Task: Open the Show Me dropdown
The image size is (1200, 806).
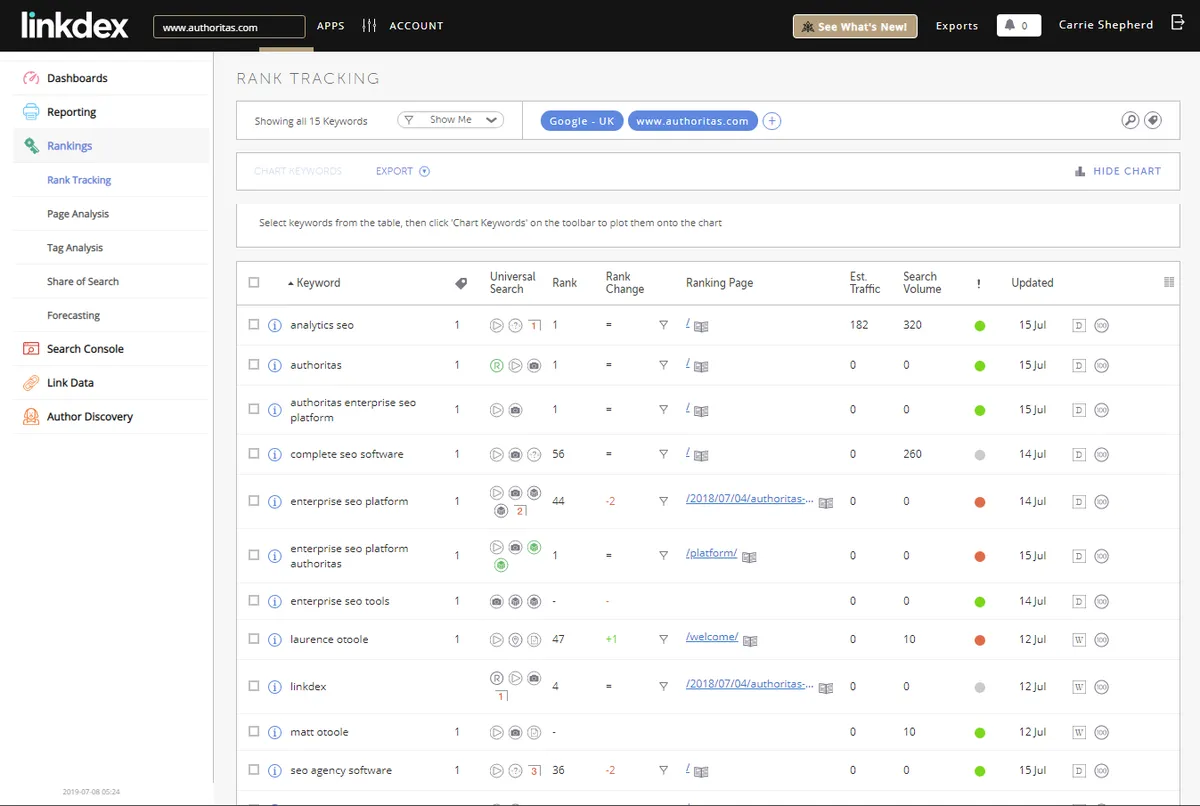Action: click(451, 120)
